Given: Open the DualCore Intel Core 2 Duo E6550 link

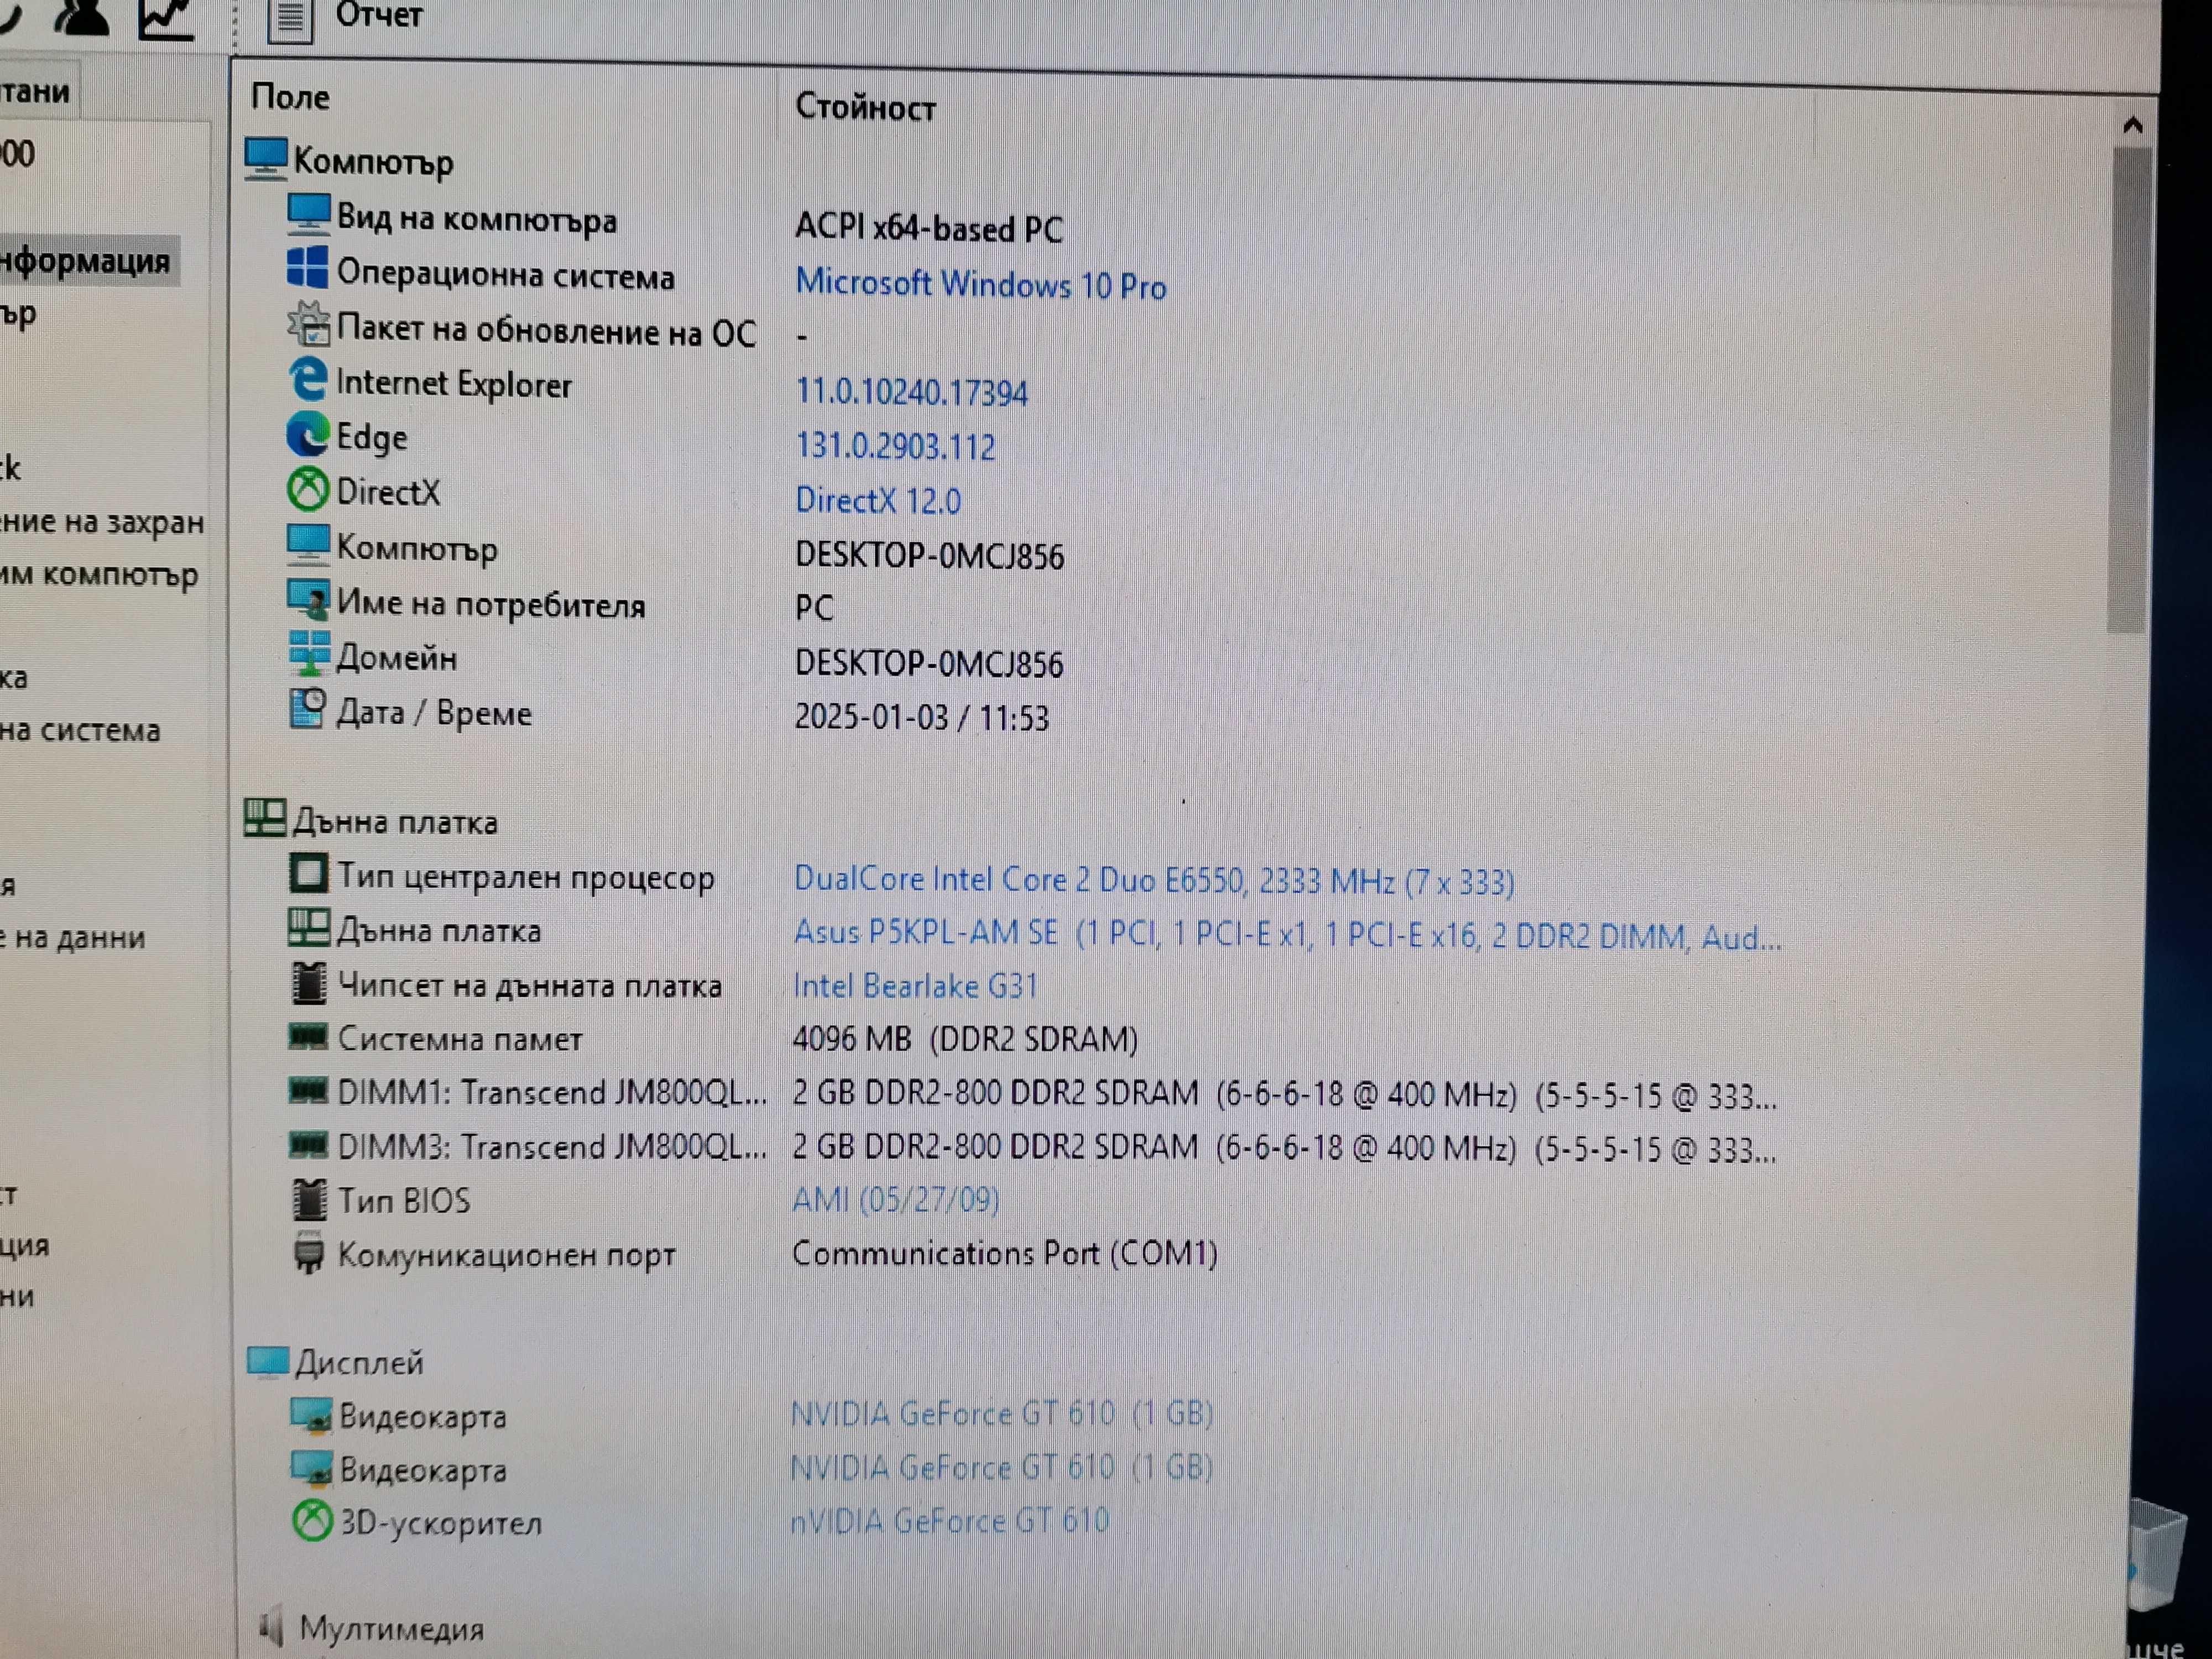Looking at the screenshot, I should pos(1154,880).
